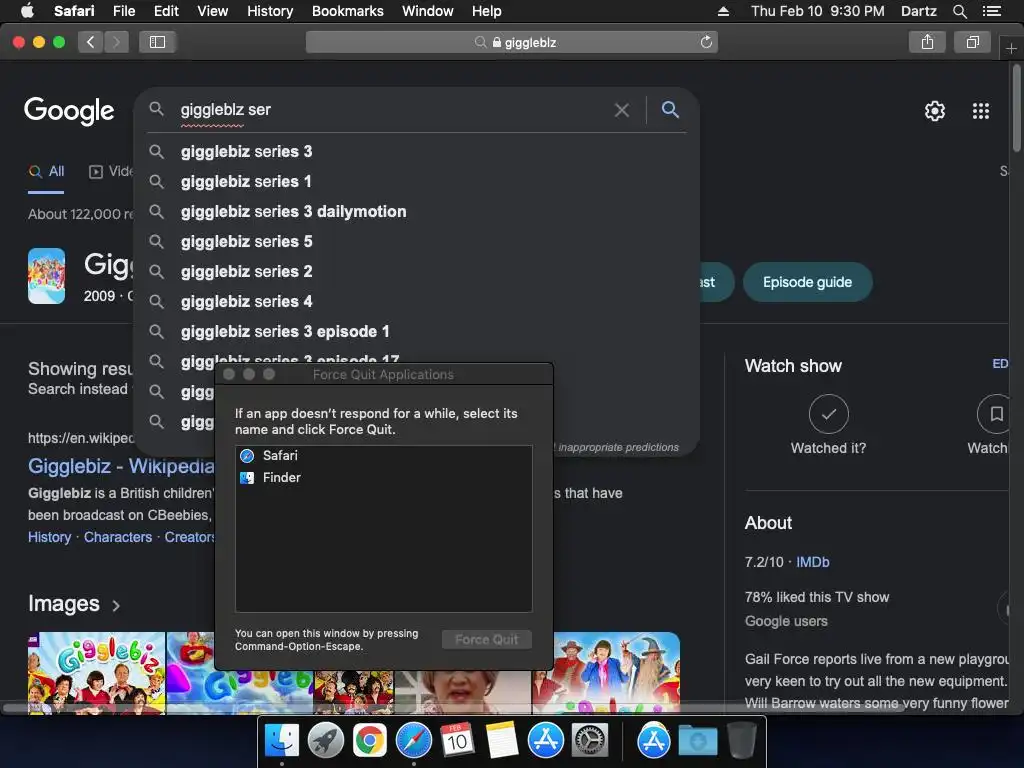Viewport: 1024px width, 768px height.
Task: Open Notes app in the Dock
Action: (x=501, y=741)
